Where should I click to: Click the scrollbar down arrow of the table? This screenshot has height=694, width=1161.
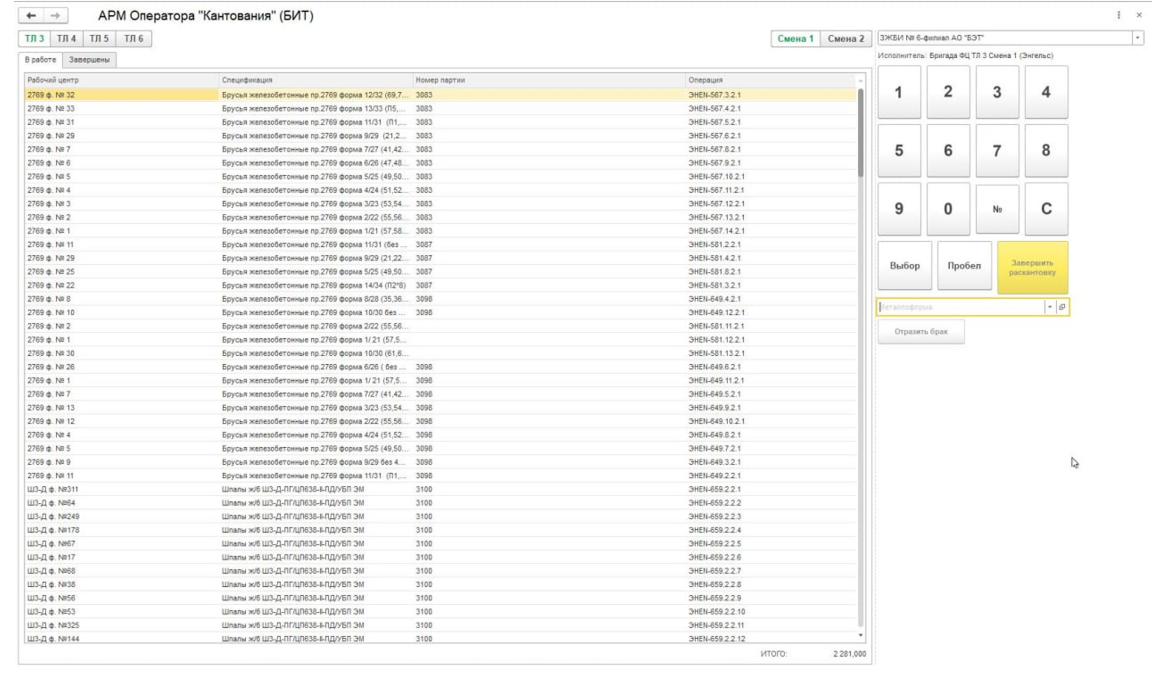(860, 635)
